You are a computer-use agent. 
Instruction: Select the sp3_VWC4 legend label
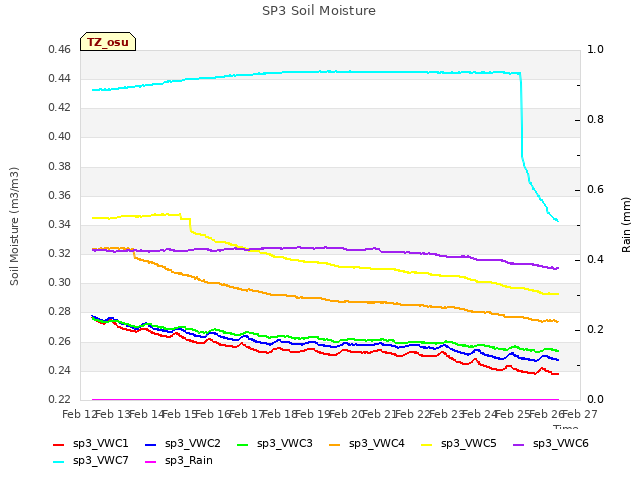(377, 444)
